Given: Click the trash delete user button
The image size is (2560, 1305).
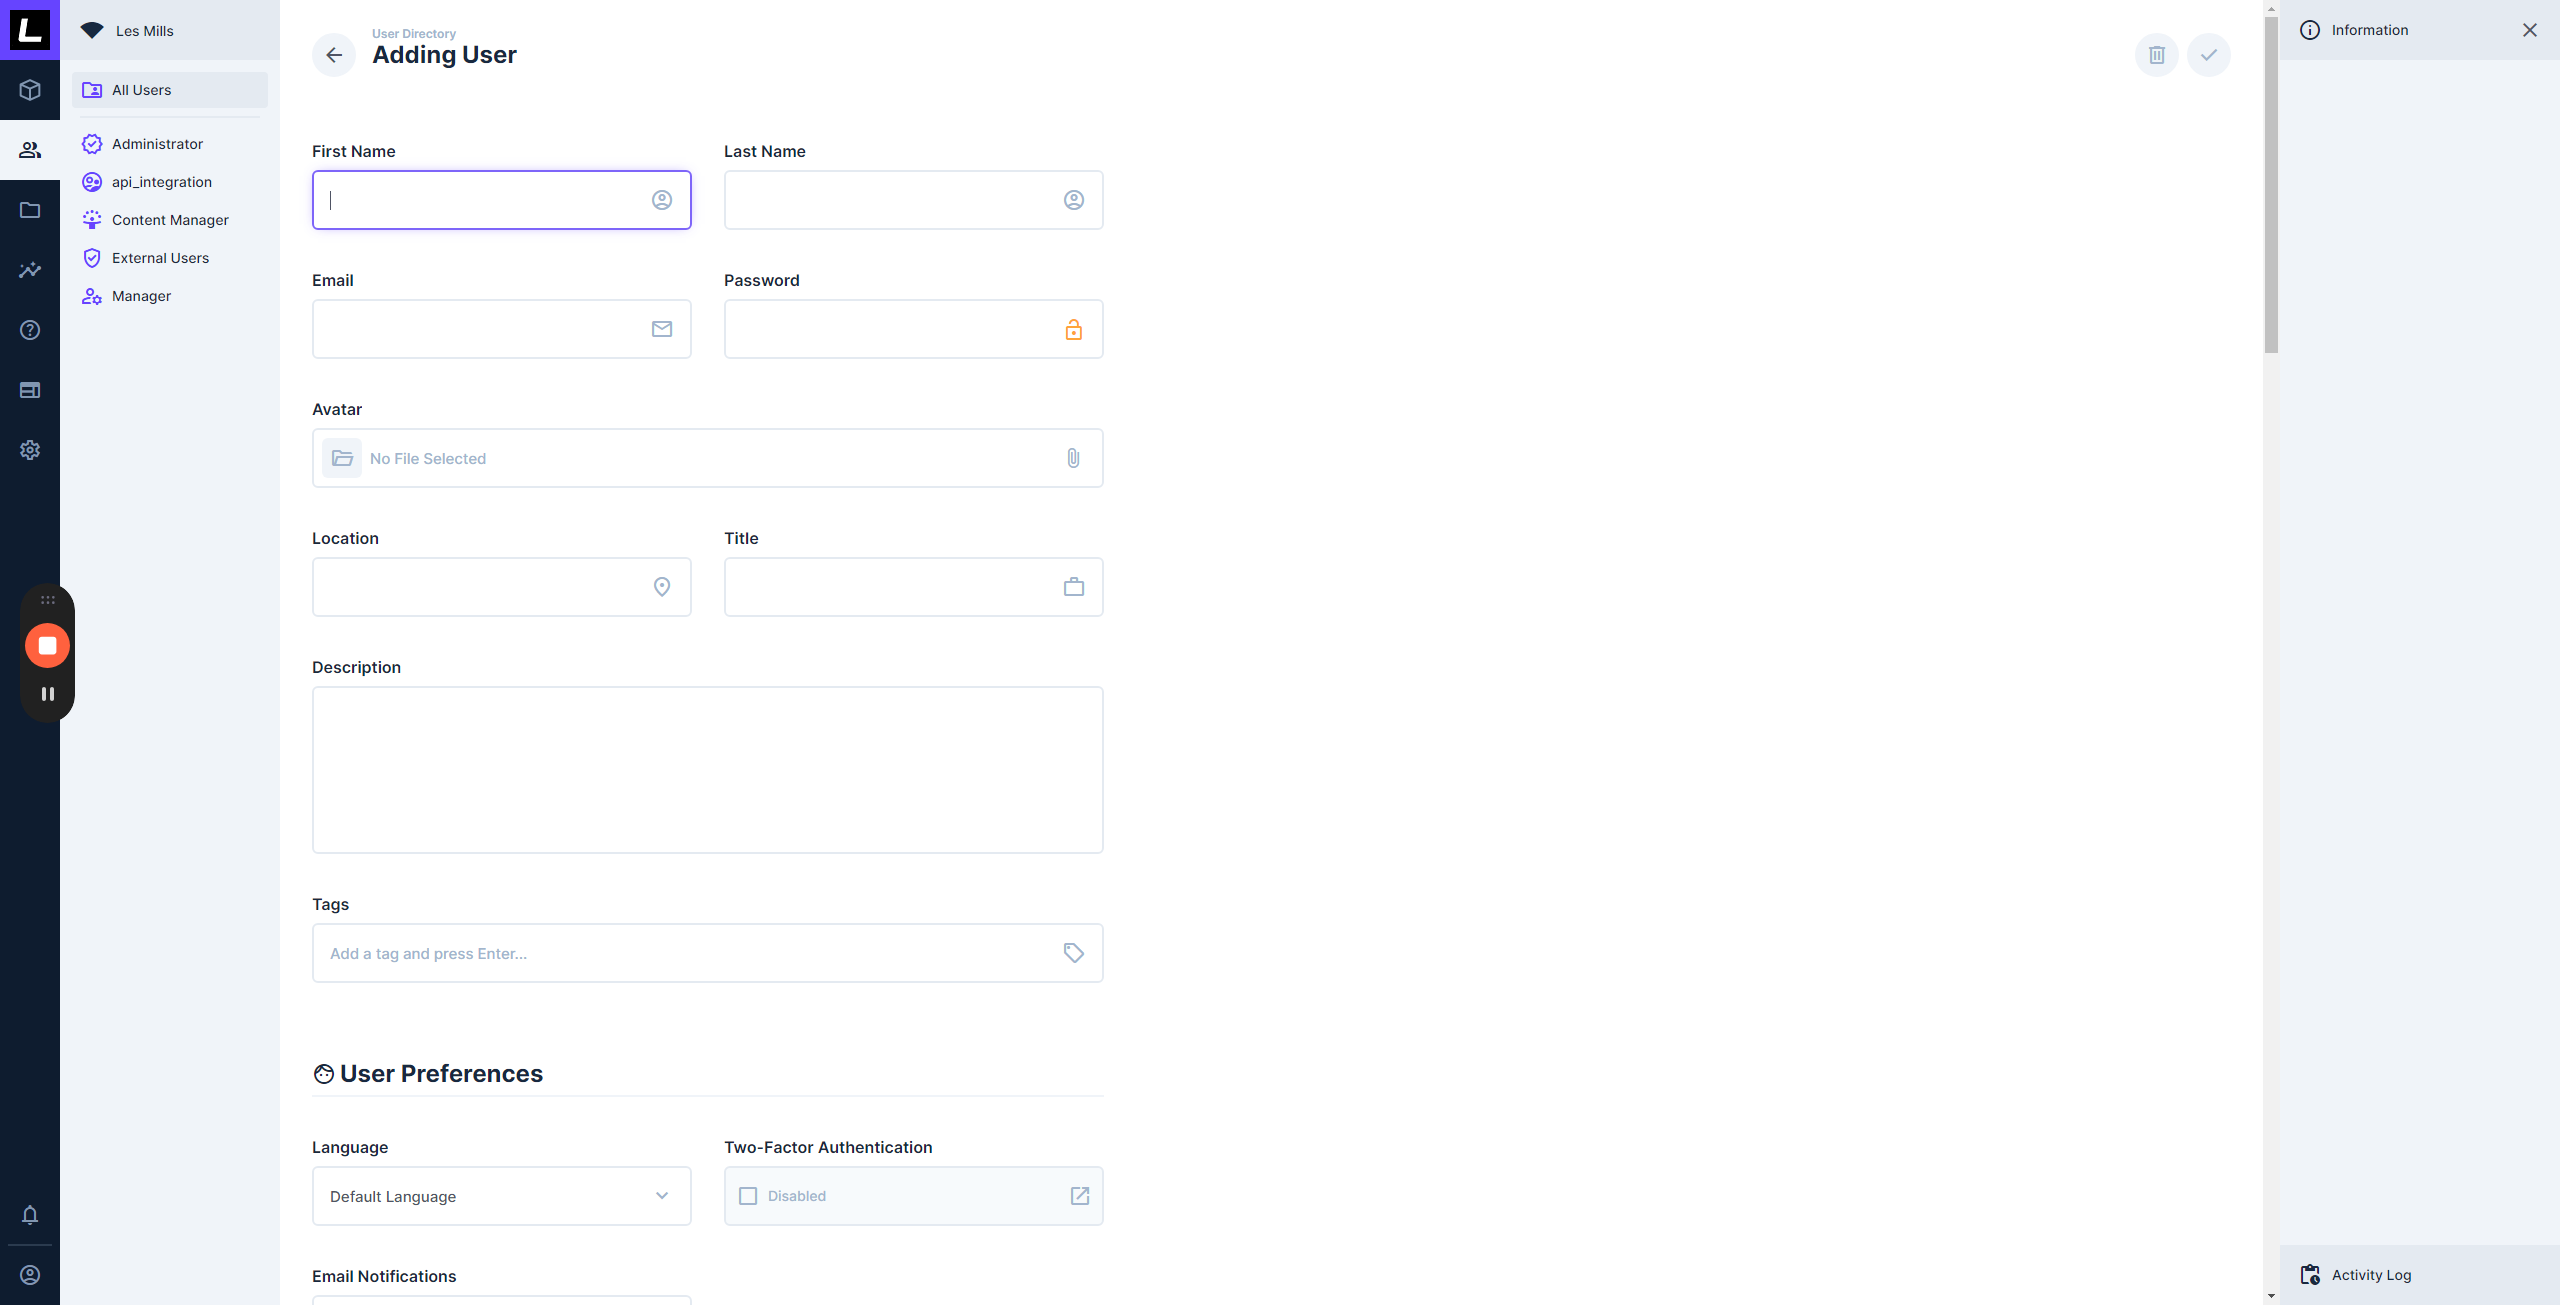Looking at the screenshot, I should tap(2157, 55).
